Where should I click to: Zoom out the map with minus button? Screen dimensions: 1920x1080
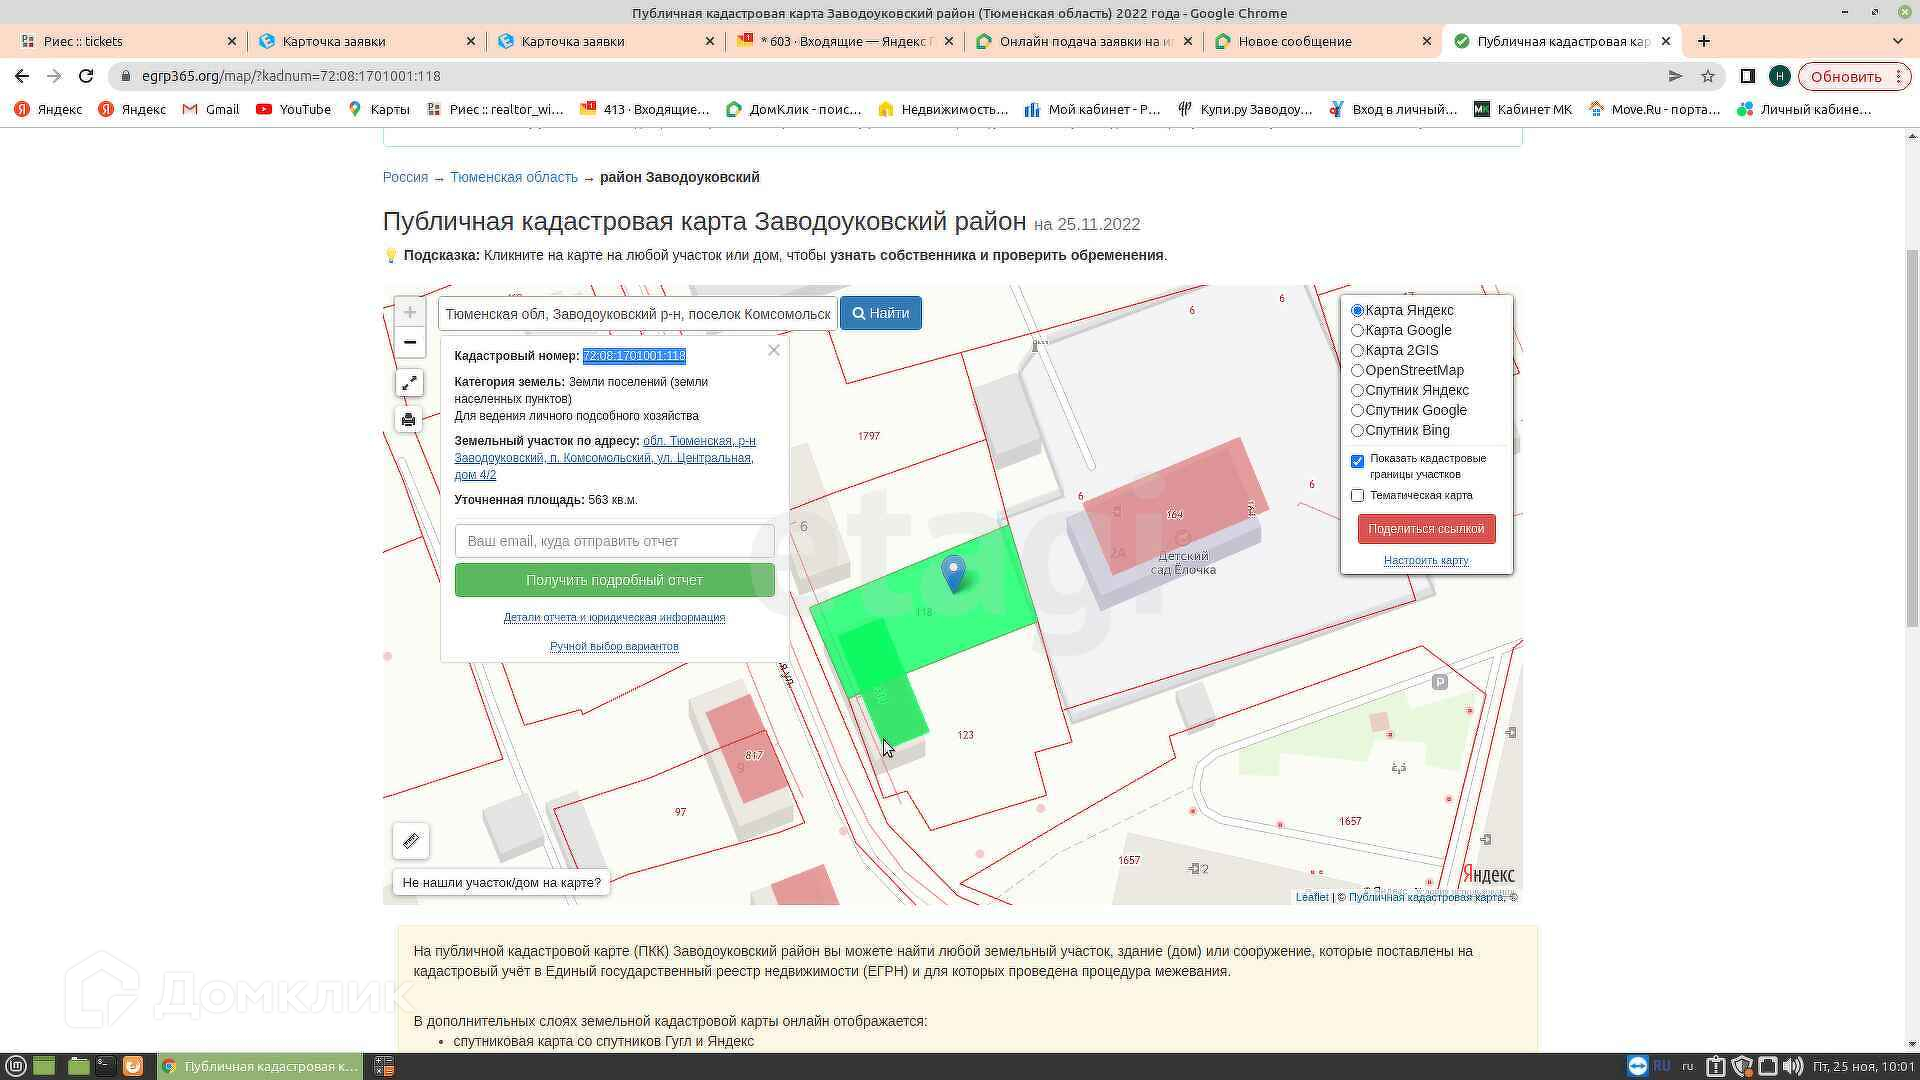[409, 343]
